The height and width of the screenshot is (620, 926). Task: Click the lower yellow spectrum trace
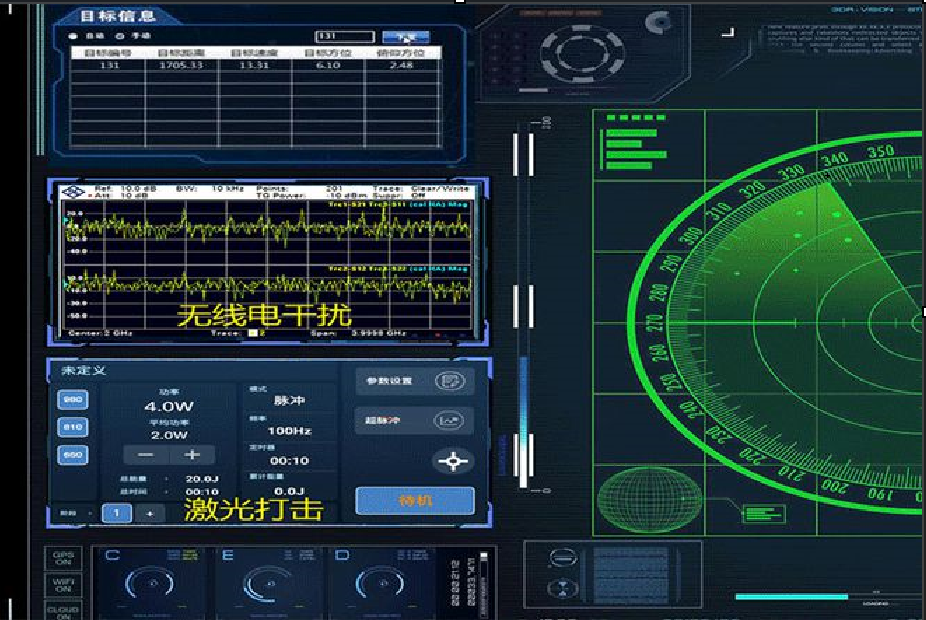269,285
